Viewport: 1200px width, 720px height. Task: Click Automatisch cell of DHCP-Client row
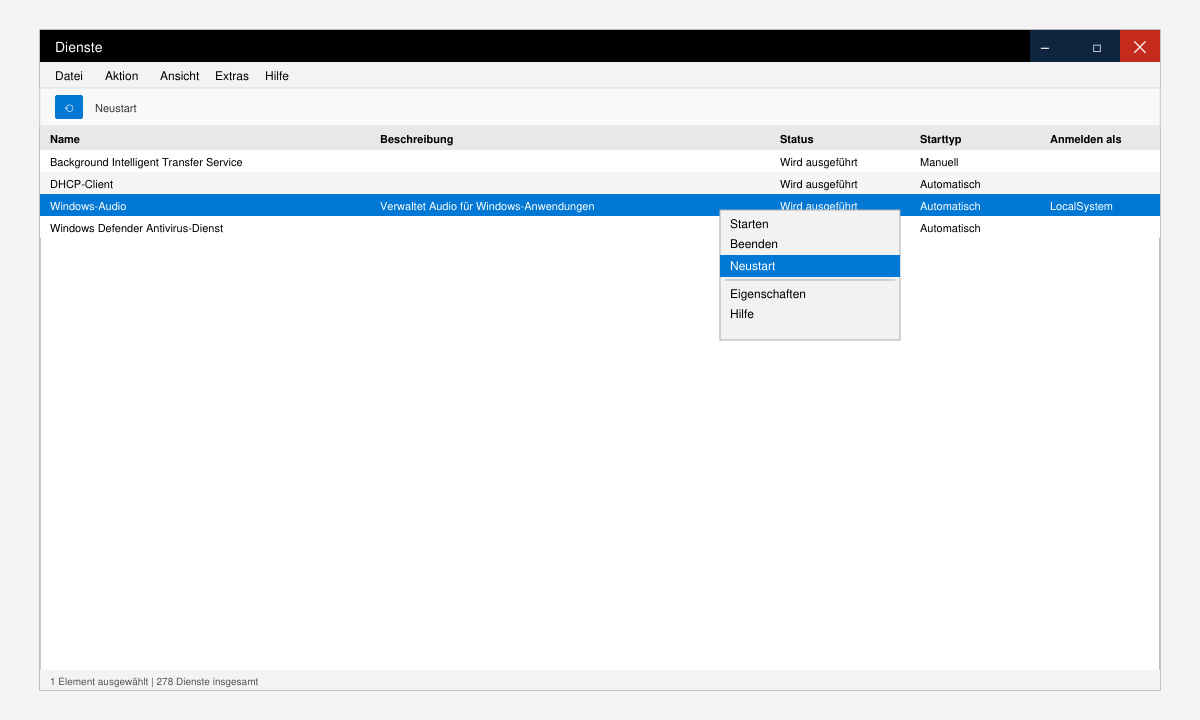pos(950,184)
